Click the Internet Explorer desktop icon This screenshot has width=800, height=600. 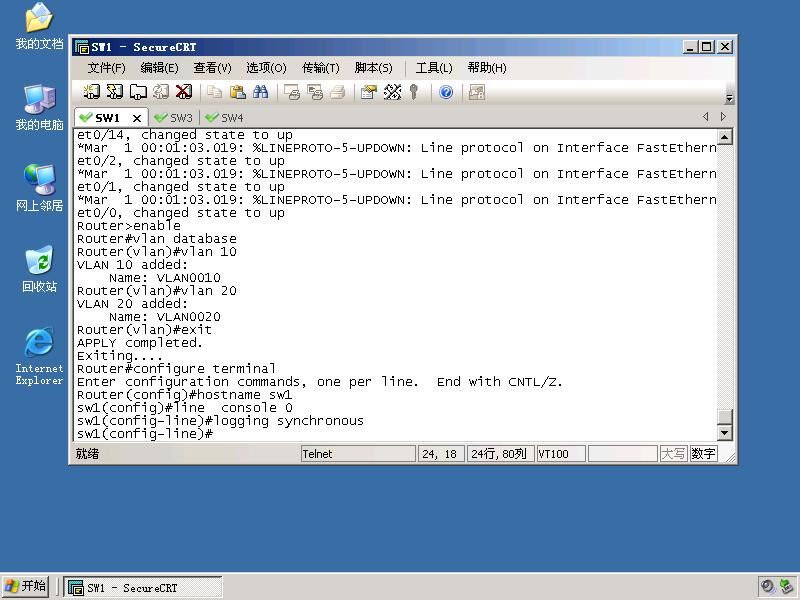[39, 356]
